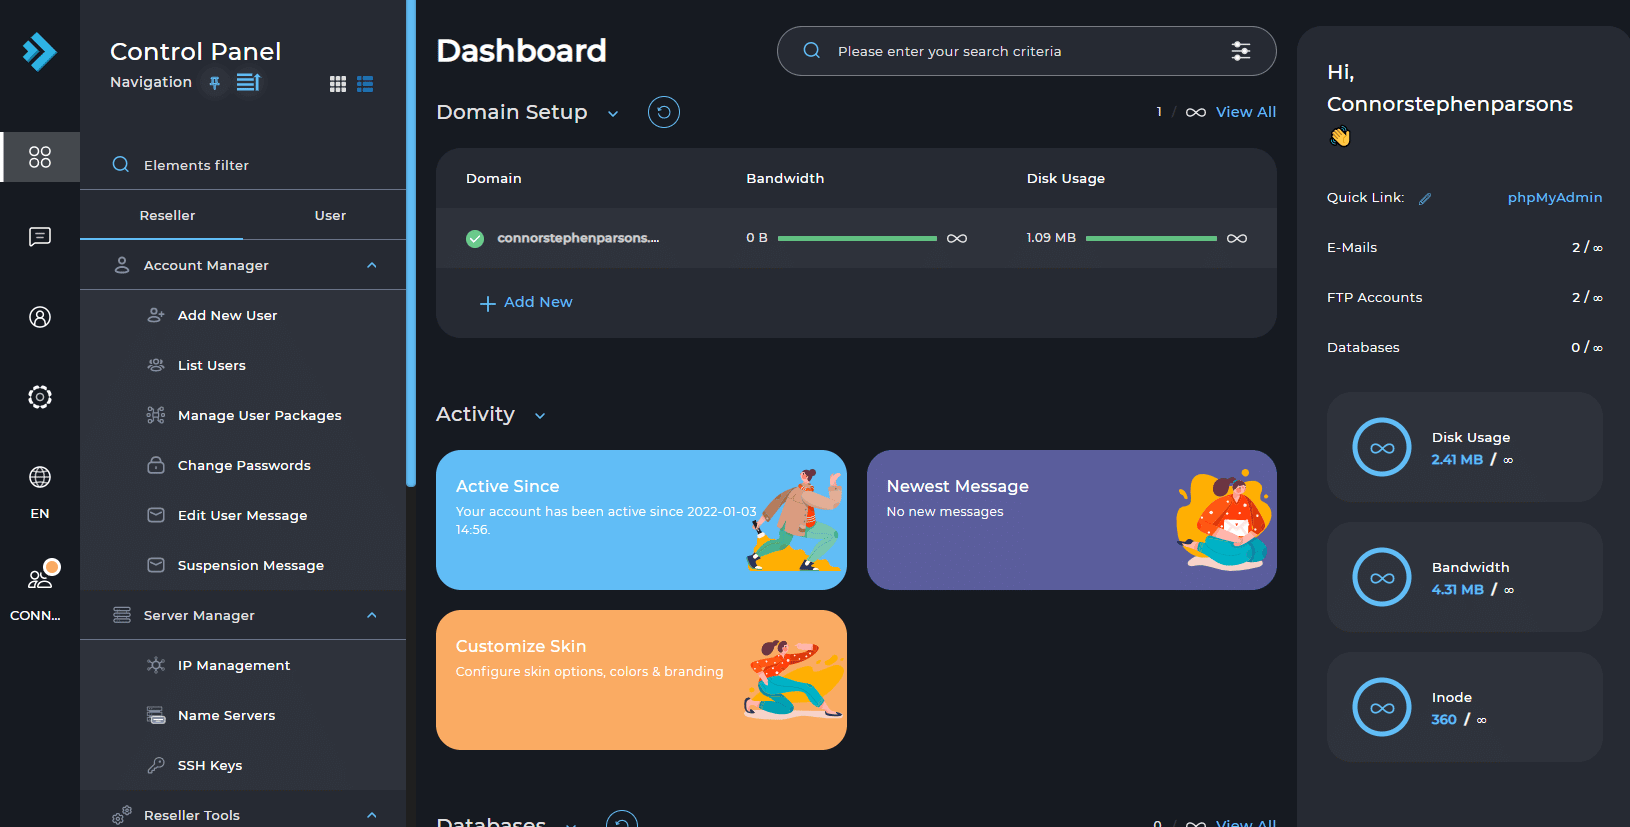The width and height of the screenshot is (1630, 827).
Task: Click the Inode infinity gauge
Action: [x=1382, y=707]
